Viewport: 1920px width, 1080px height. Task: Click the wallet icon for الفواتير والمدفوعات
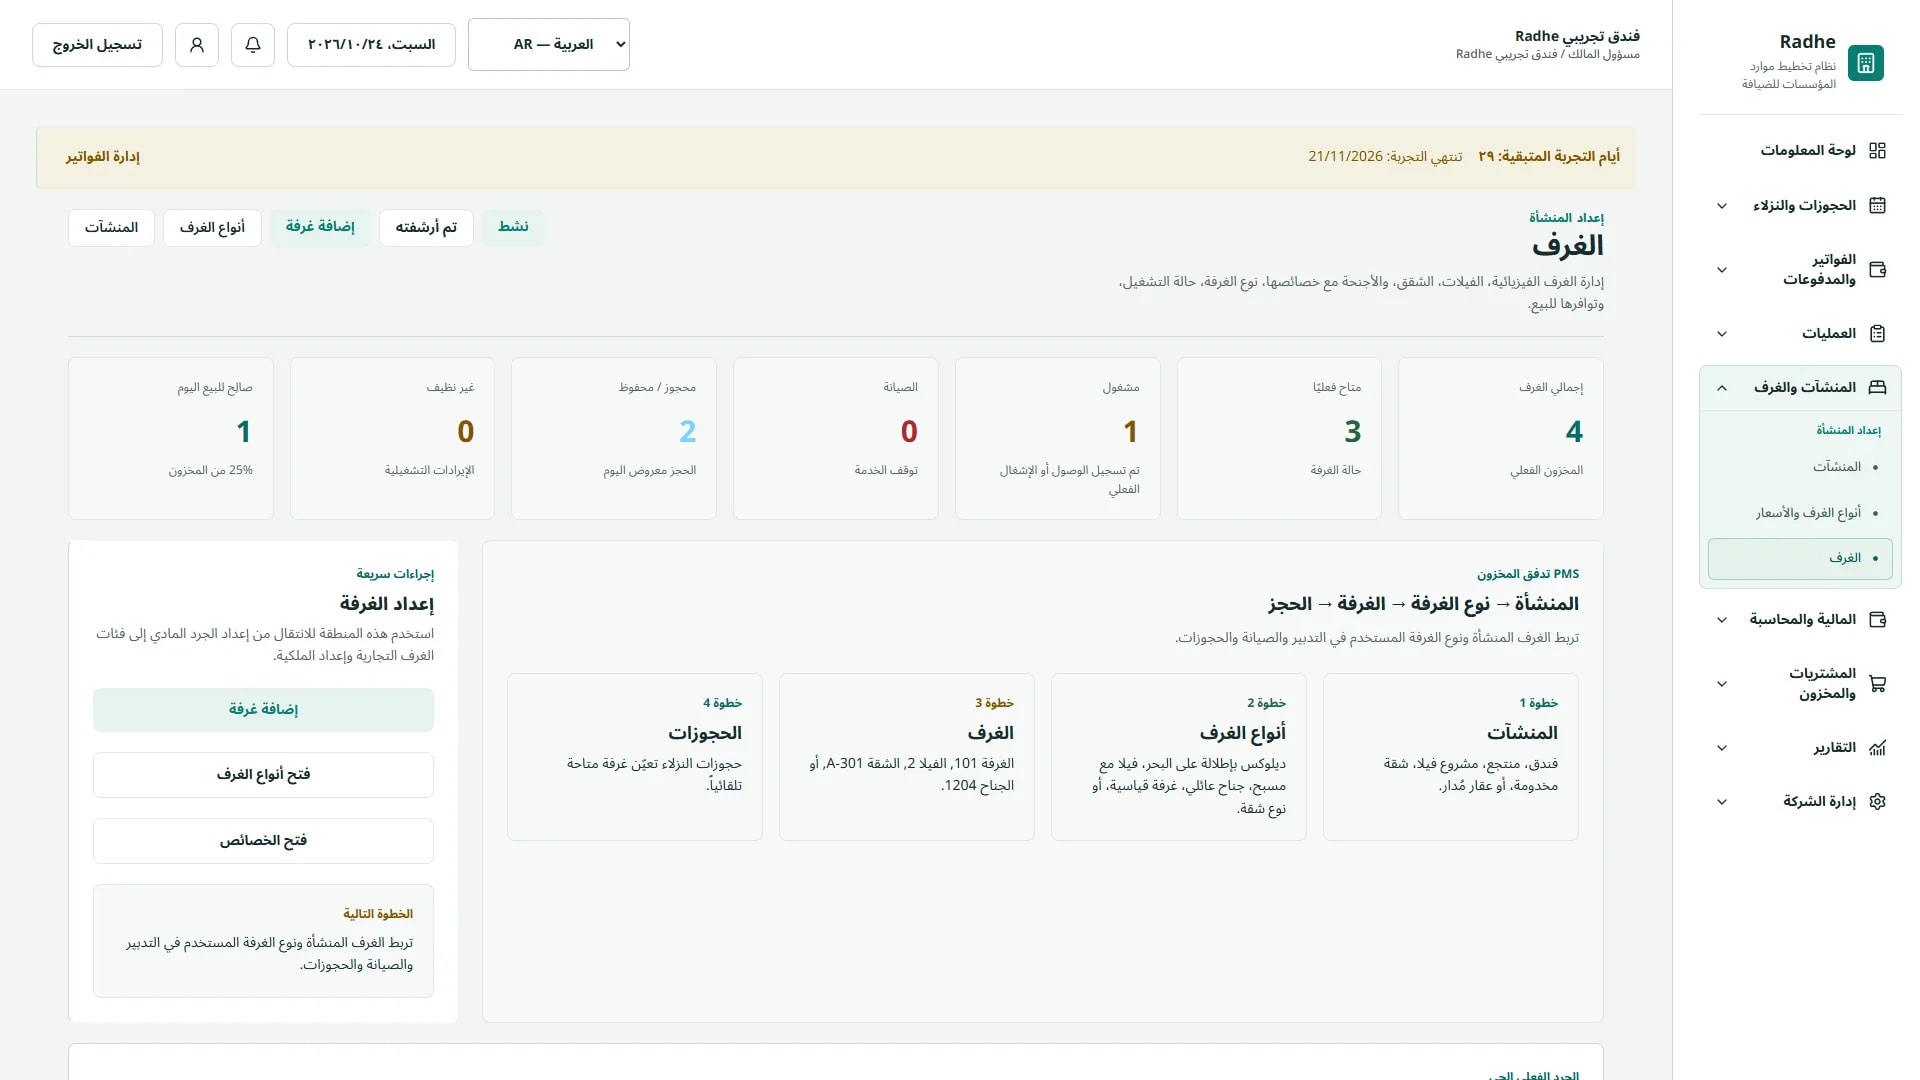[x=1877, y=270]
